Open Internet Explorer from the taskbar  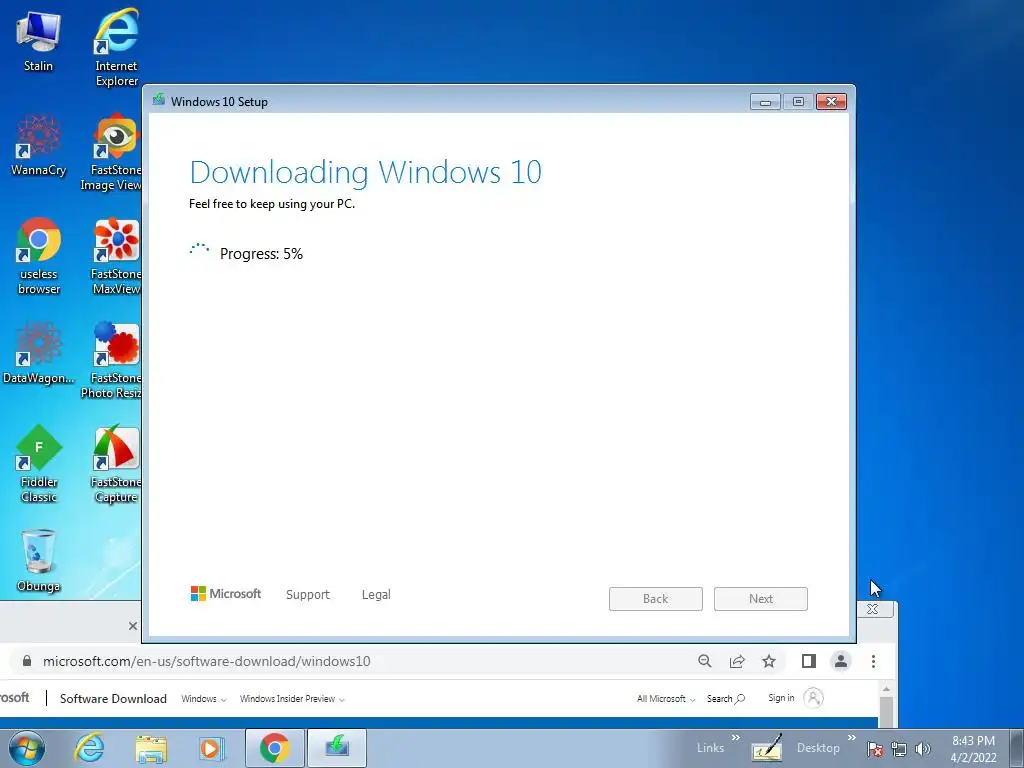pyautogui.click(x=89, y=748)
